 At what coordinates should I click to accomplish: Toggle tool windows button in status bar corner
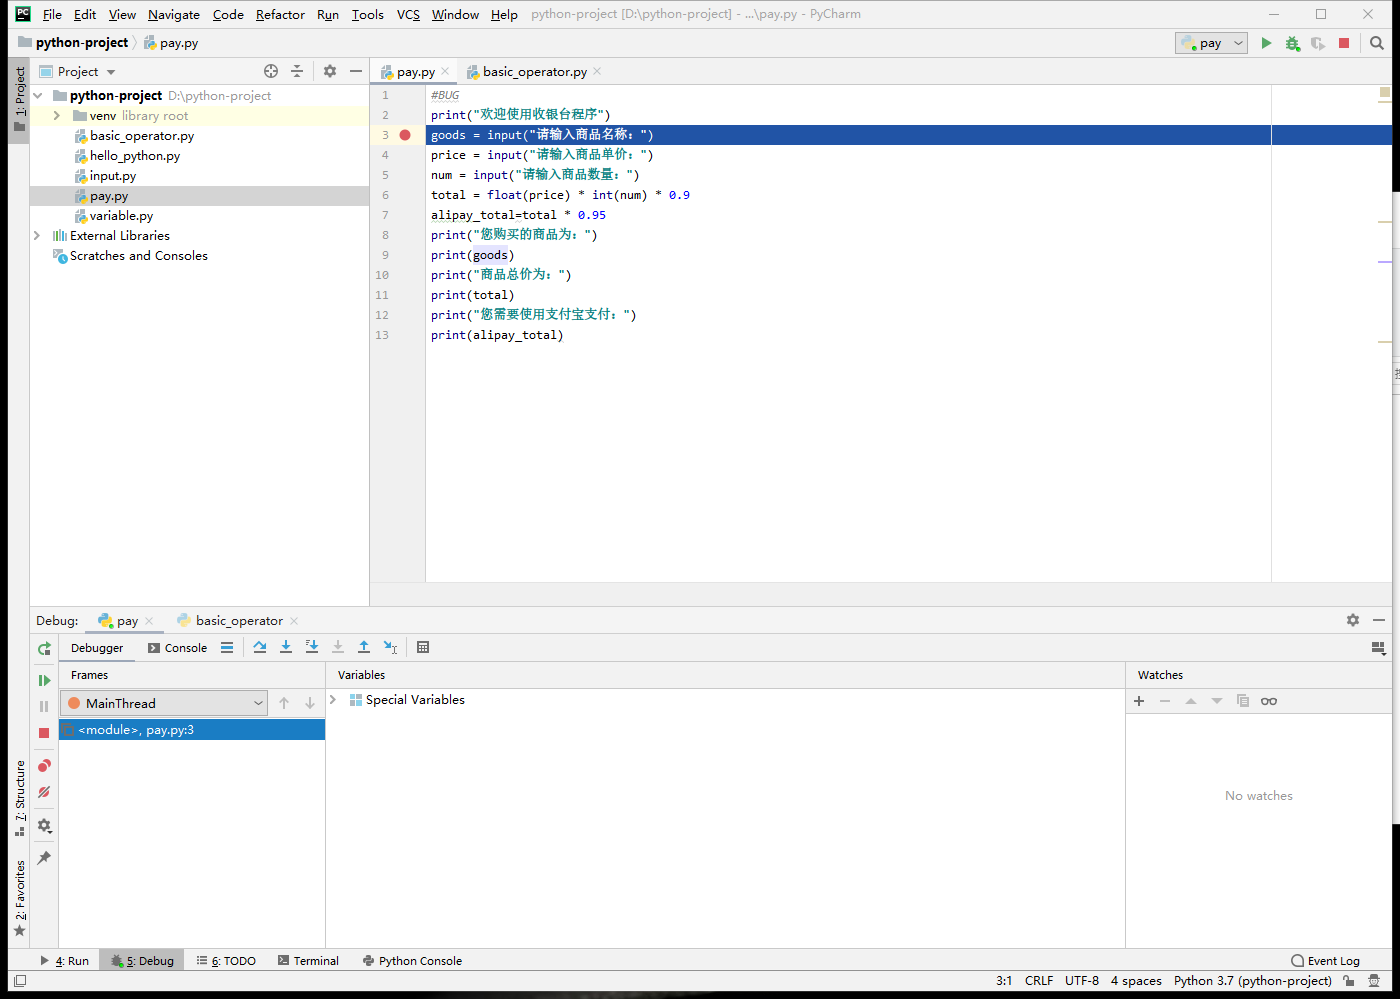point(19,981)
